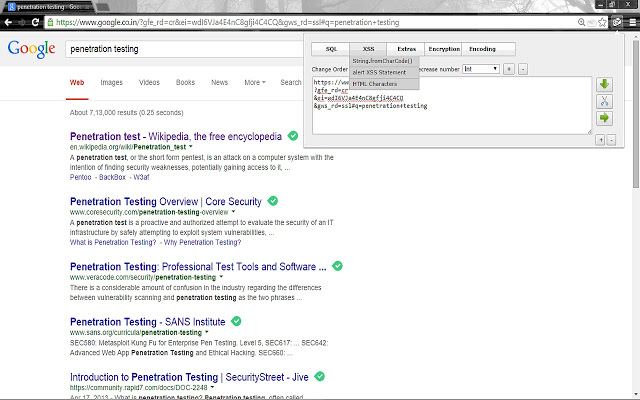Click green safety checkmark beside Wikipedia result
Screen dimensions: 640x400
click(293, 136)
